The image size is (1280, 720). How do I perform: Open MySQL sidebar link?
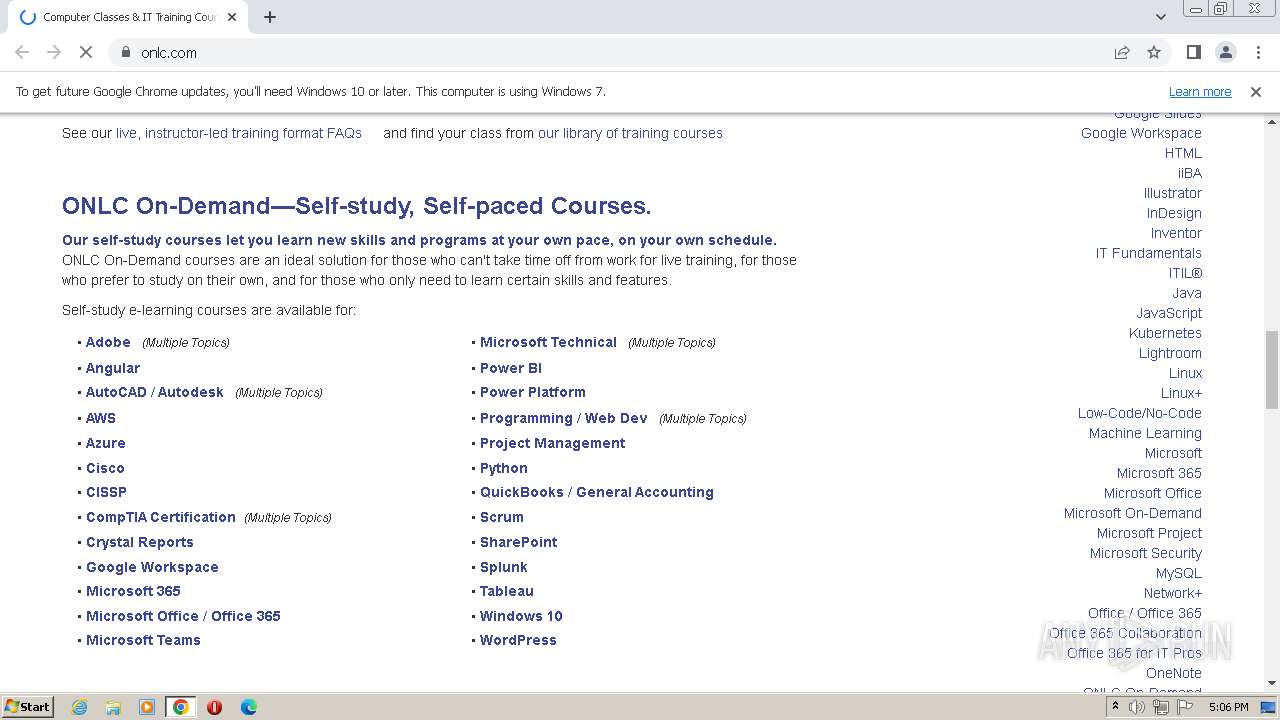1179,573
